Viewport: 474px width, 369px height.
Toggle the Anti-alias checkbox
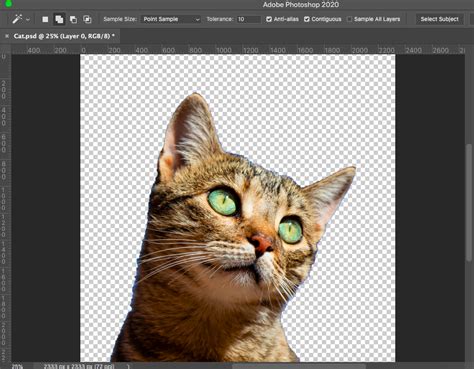[269, 19]
